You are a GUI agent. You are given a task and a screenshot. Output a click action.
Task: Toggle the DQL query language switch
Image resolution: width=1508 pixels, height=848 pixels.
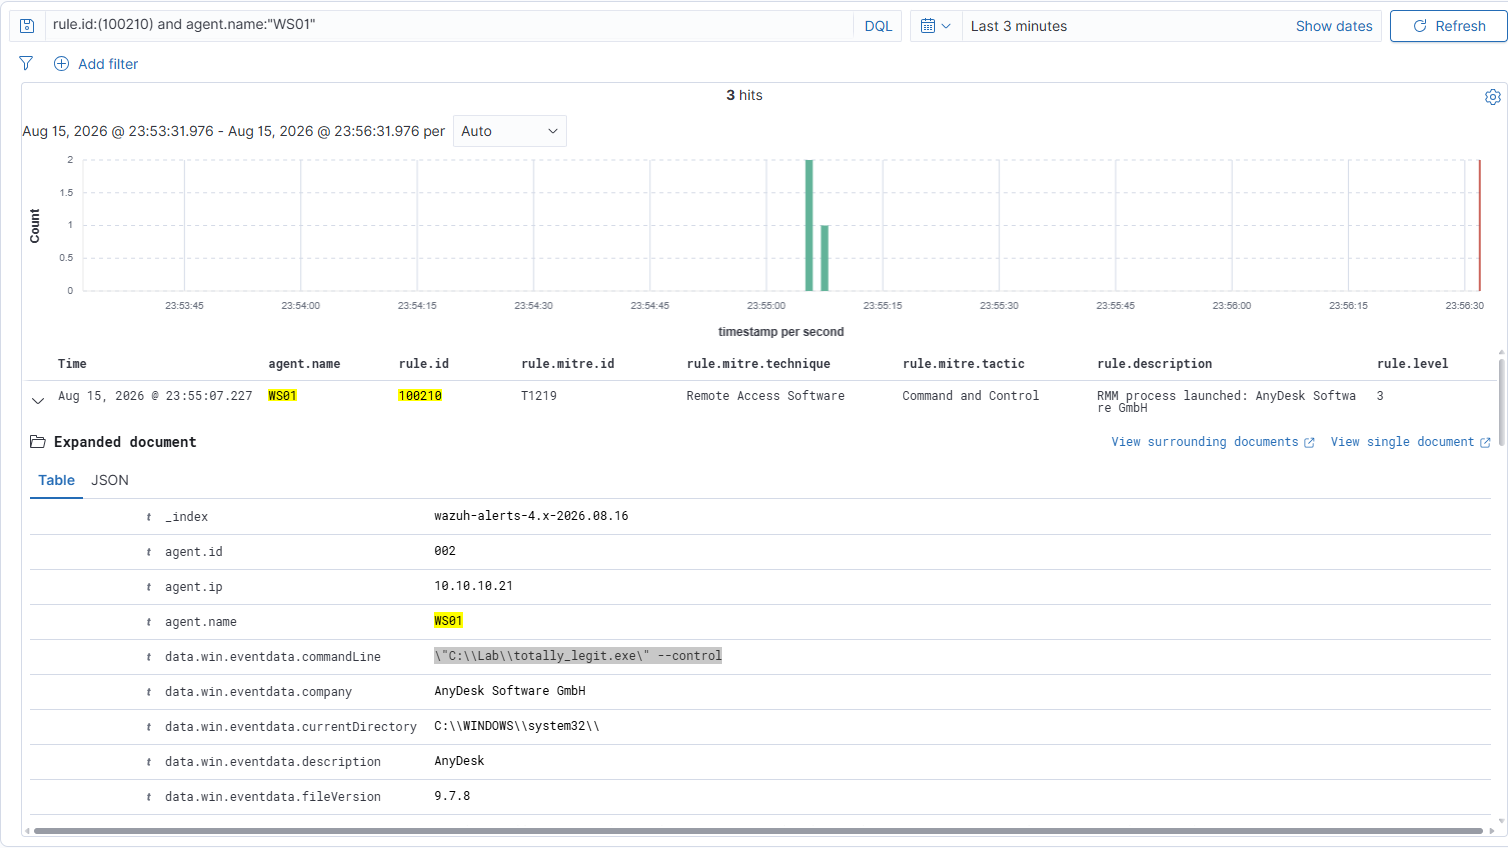click(878, 26)
